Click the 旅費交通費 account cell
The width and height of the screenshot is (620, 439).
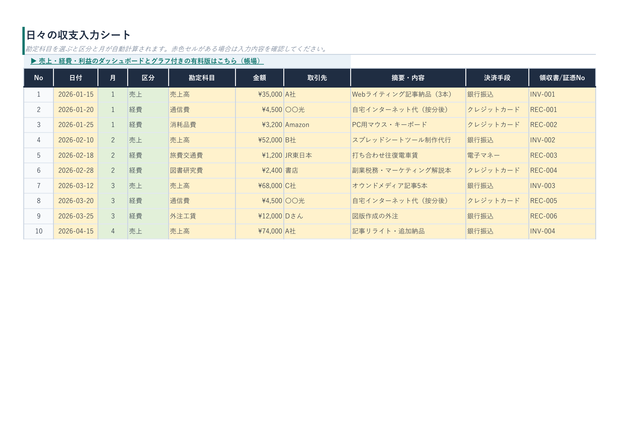[x=202, y=155]
